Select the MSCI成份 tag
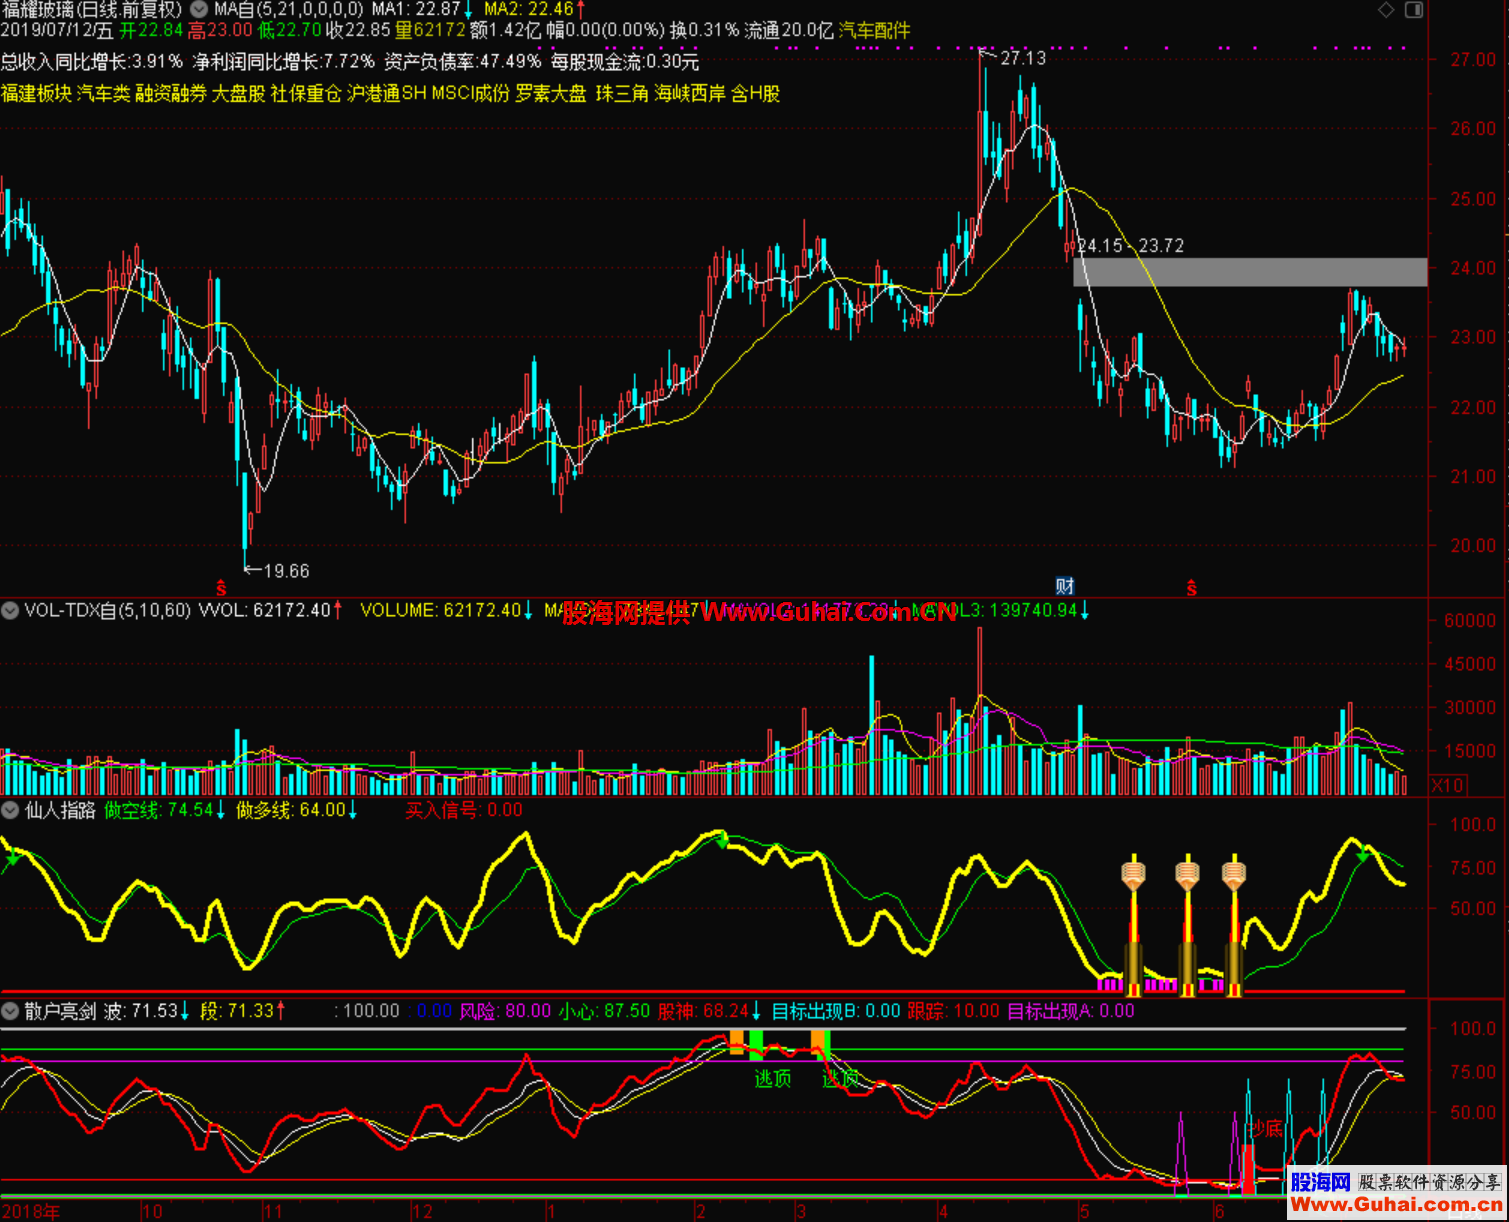 [x=470, y=94]
